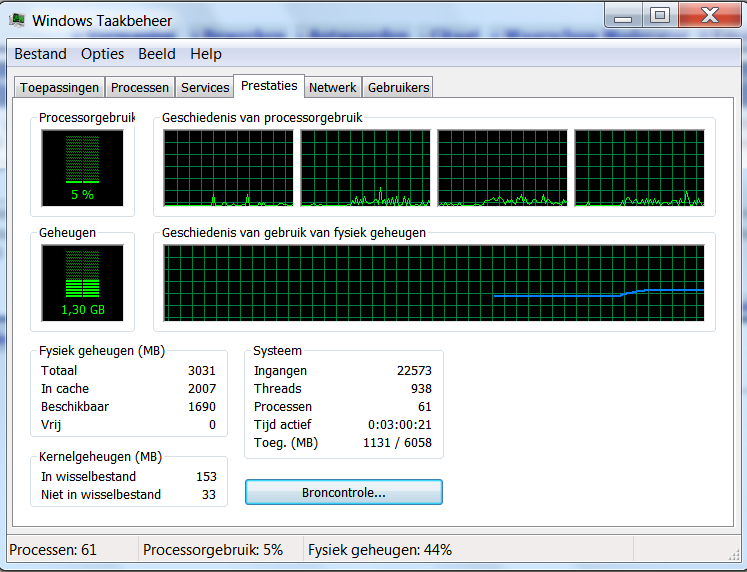Image resolution: width=747 pixels, height=572 pixels.
Task: Click the memory meter showing 1,30 GB
Action: tap(82, 283)
